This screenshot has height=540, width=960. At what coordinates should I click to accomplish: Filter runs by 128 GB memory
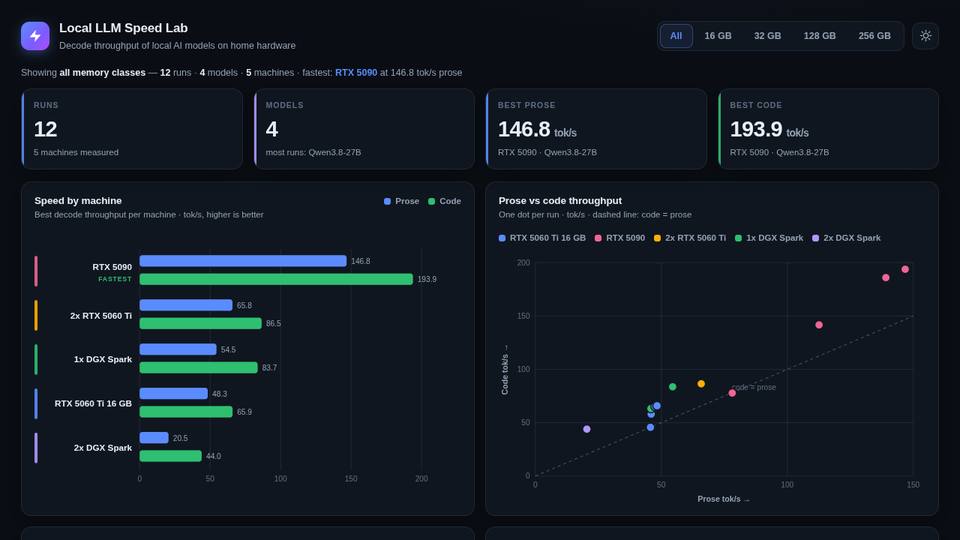pos(819,36)
